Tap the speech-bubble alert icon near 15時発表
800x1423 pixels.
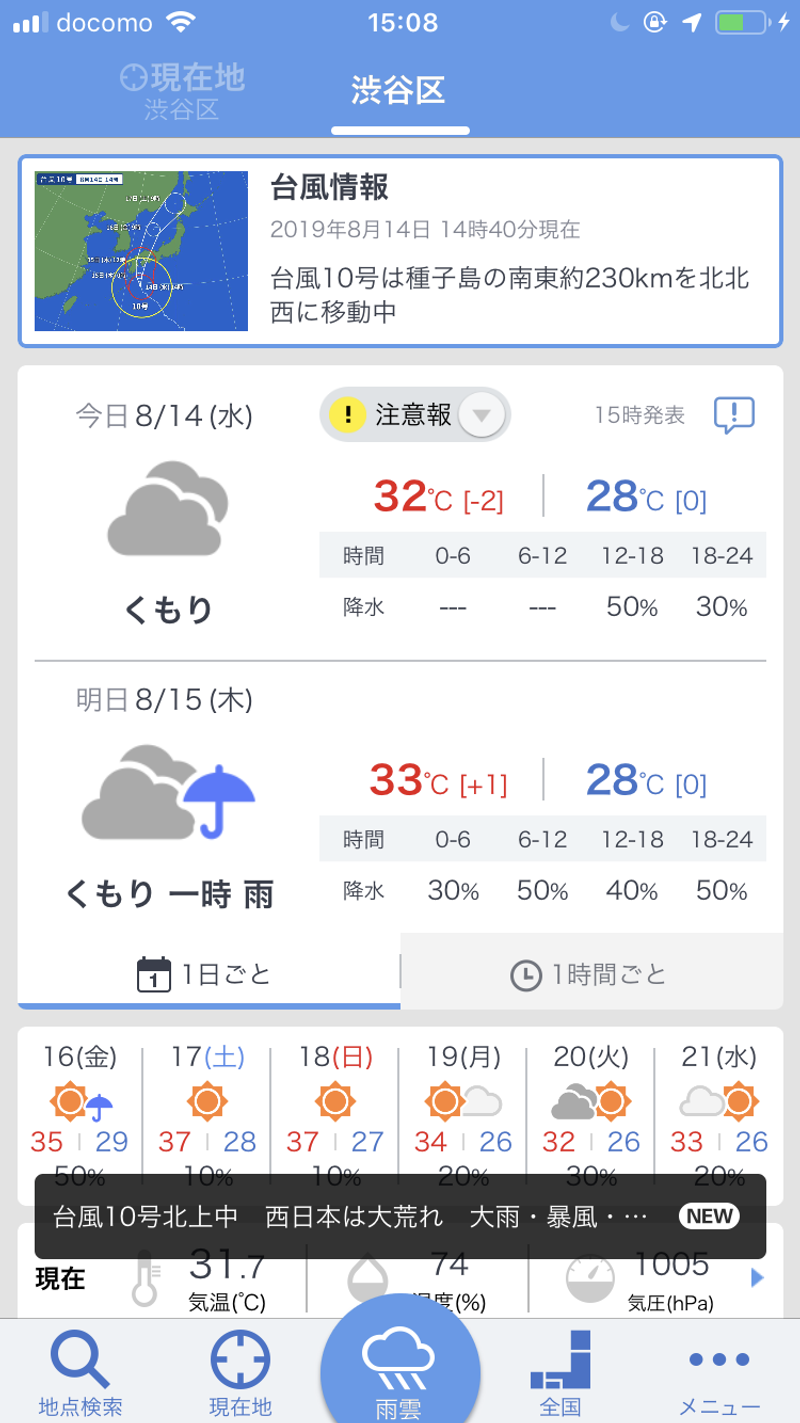[x=733, y=415]
